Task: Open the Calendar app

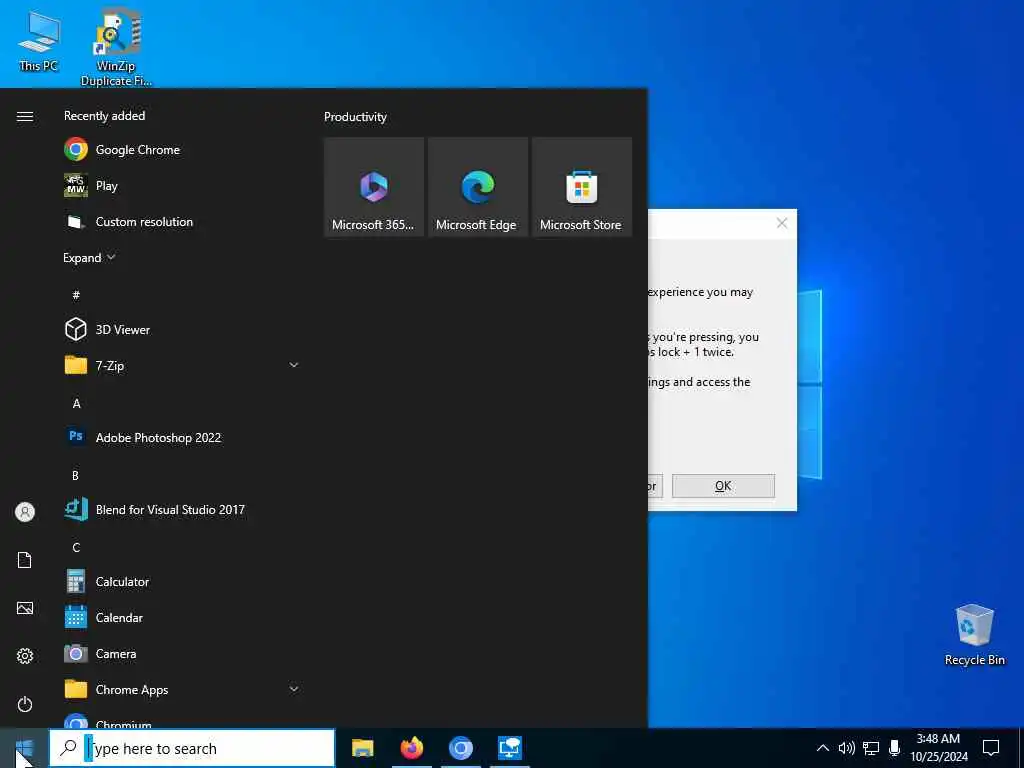Action: pyautogui.click(x=183, y=617)
